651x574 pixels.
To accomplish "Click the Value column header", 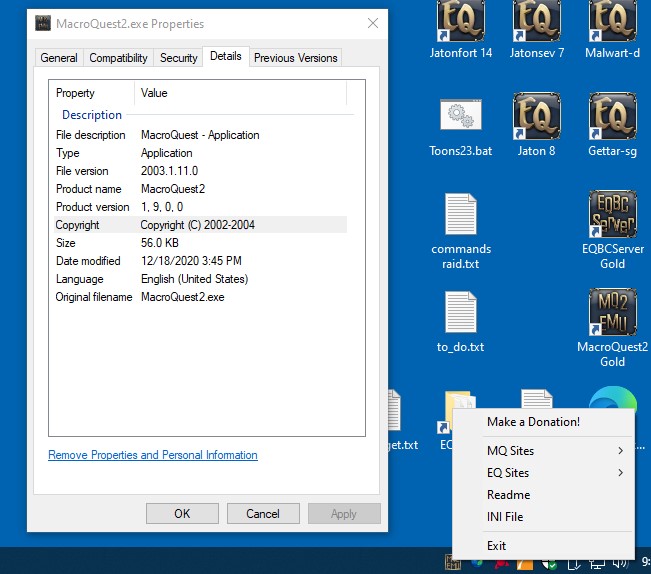I will point(240,93).
